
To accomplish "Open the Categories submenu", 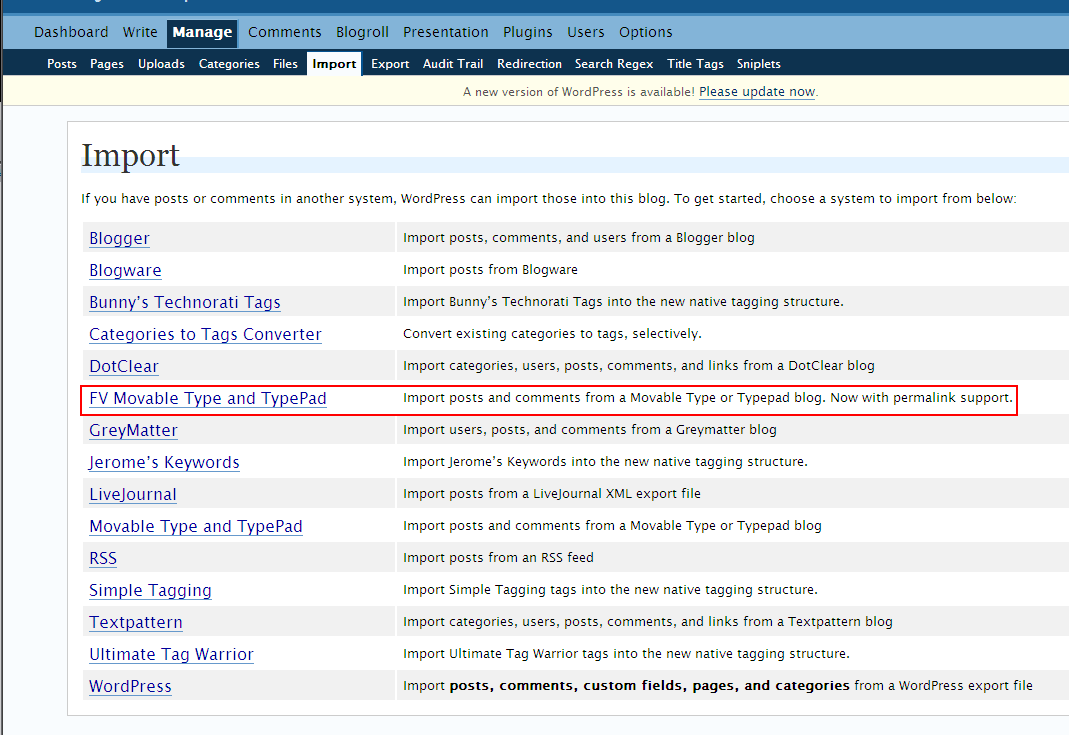I will (x=229, y=63).
